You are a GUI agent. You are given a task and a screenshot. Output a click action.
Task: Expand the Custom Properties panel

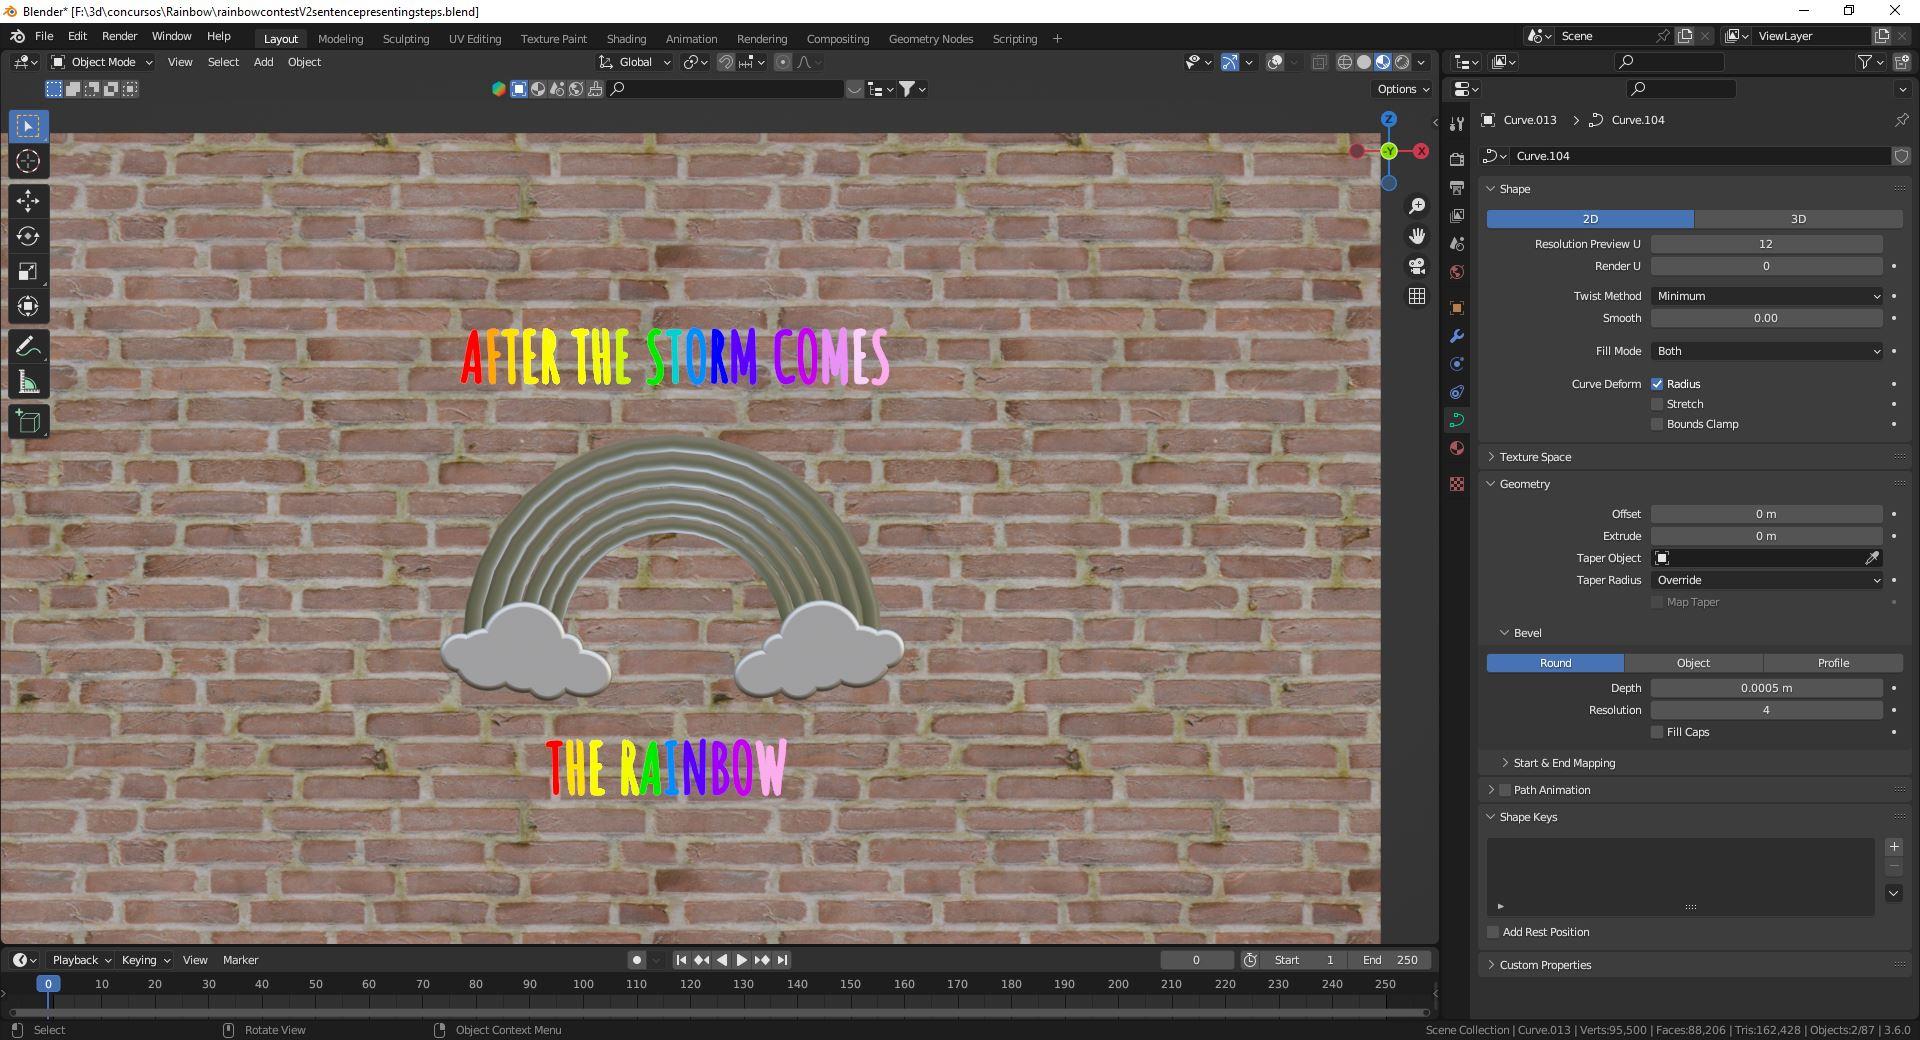1545,965
